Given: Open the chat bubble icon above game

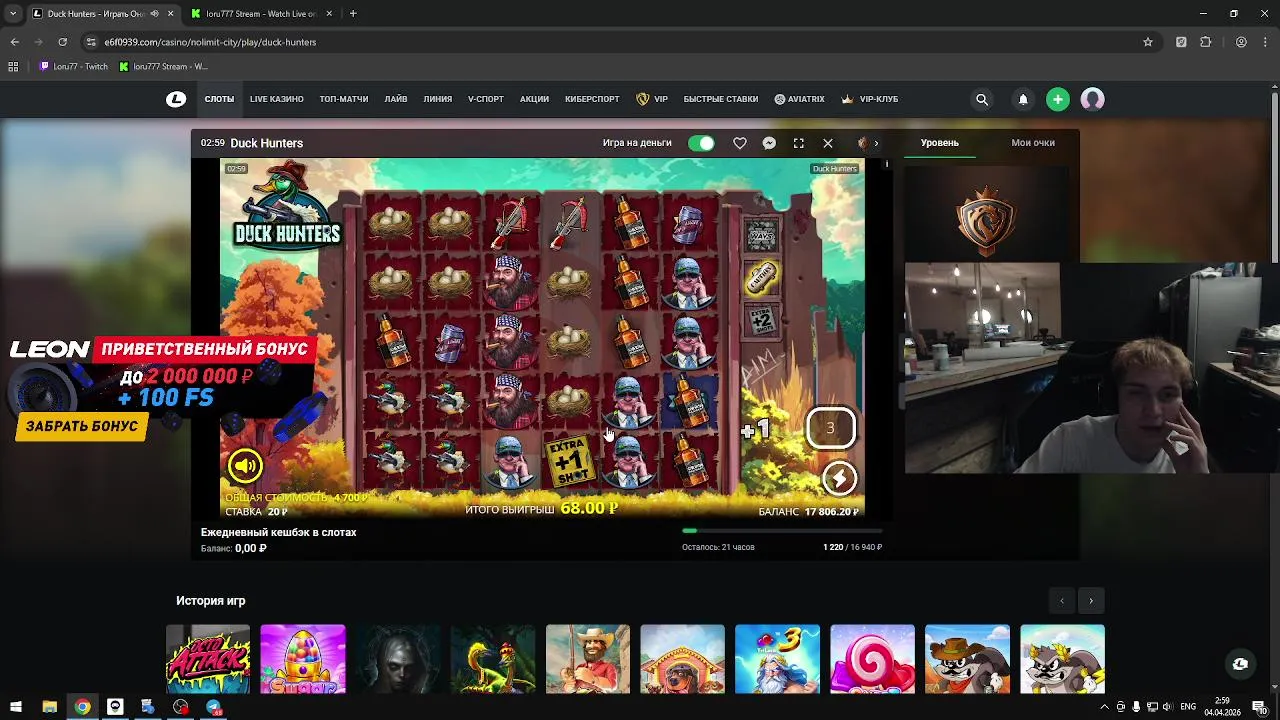Looking at the screenshot, I should click(769, 143).
